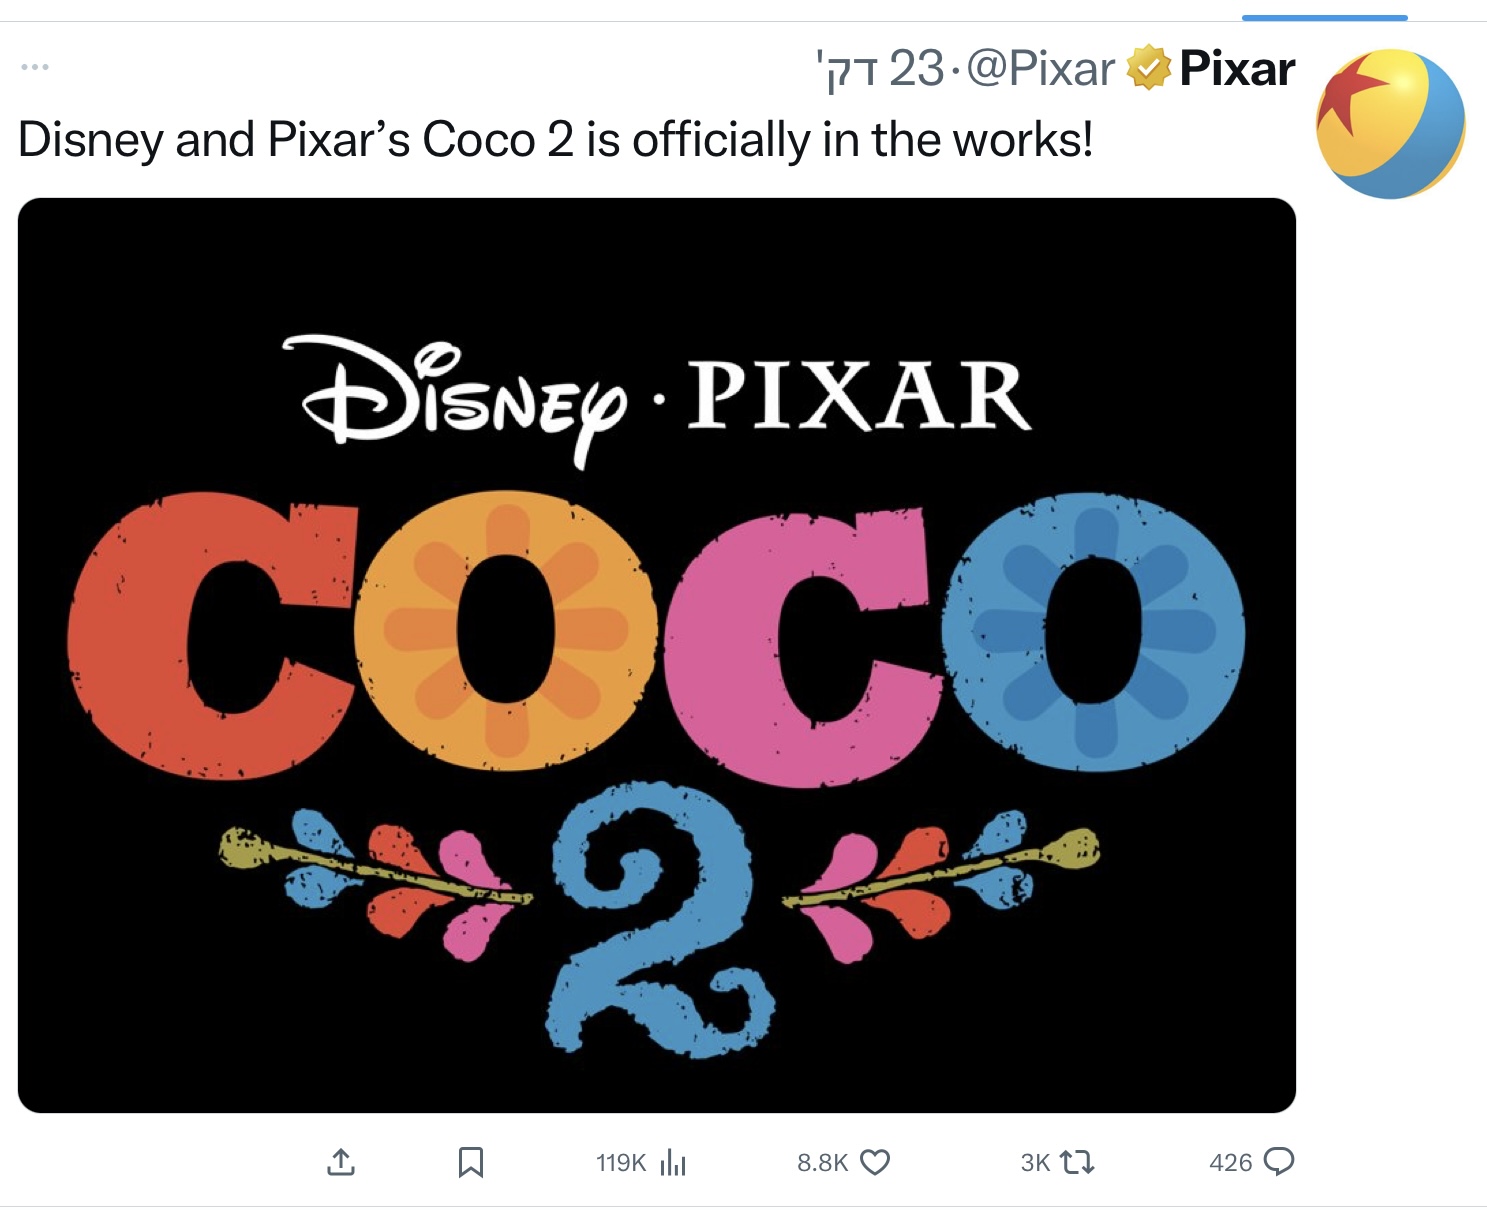The height and width of the screenshot is (1220, 1487).
Task: Open the three-dot more options menu
Action: click(34, 67)
